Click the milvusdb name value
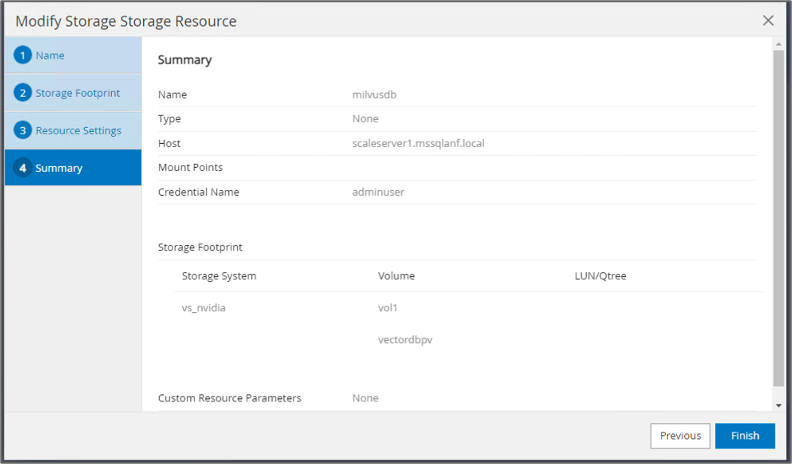Image resolution: width=792 pixels, height=464 pixels. pyautogui.click(x=375, y=95)
